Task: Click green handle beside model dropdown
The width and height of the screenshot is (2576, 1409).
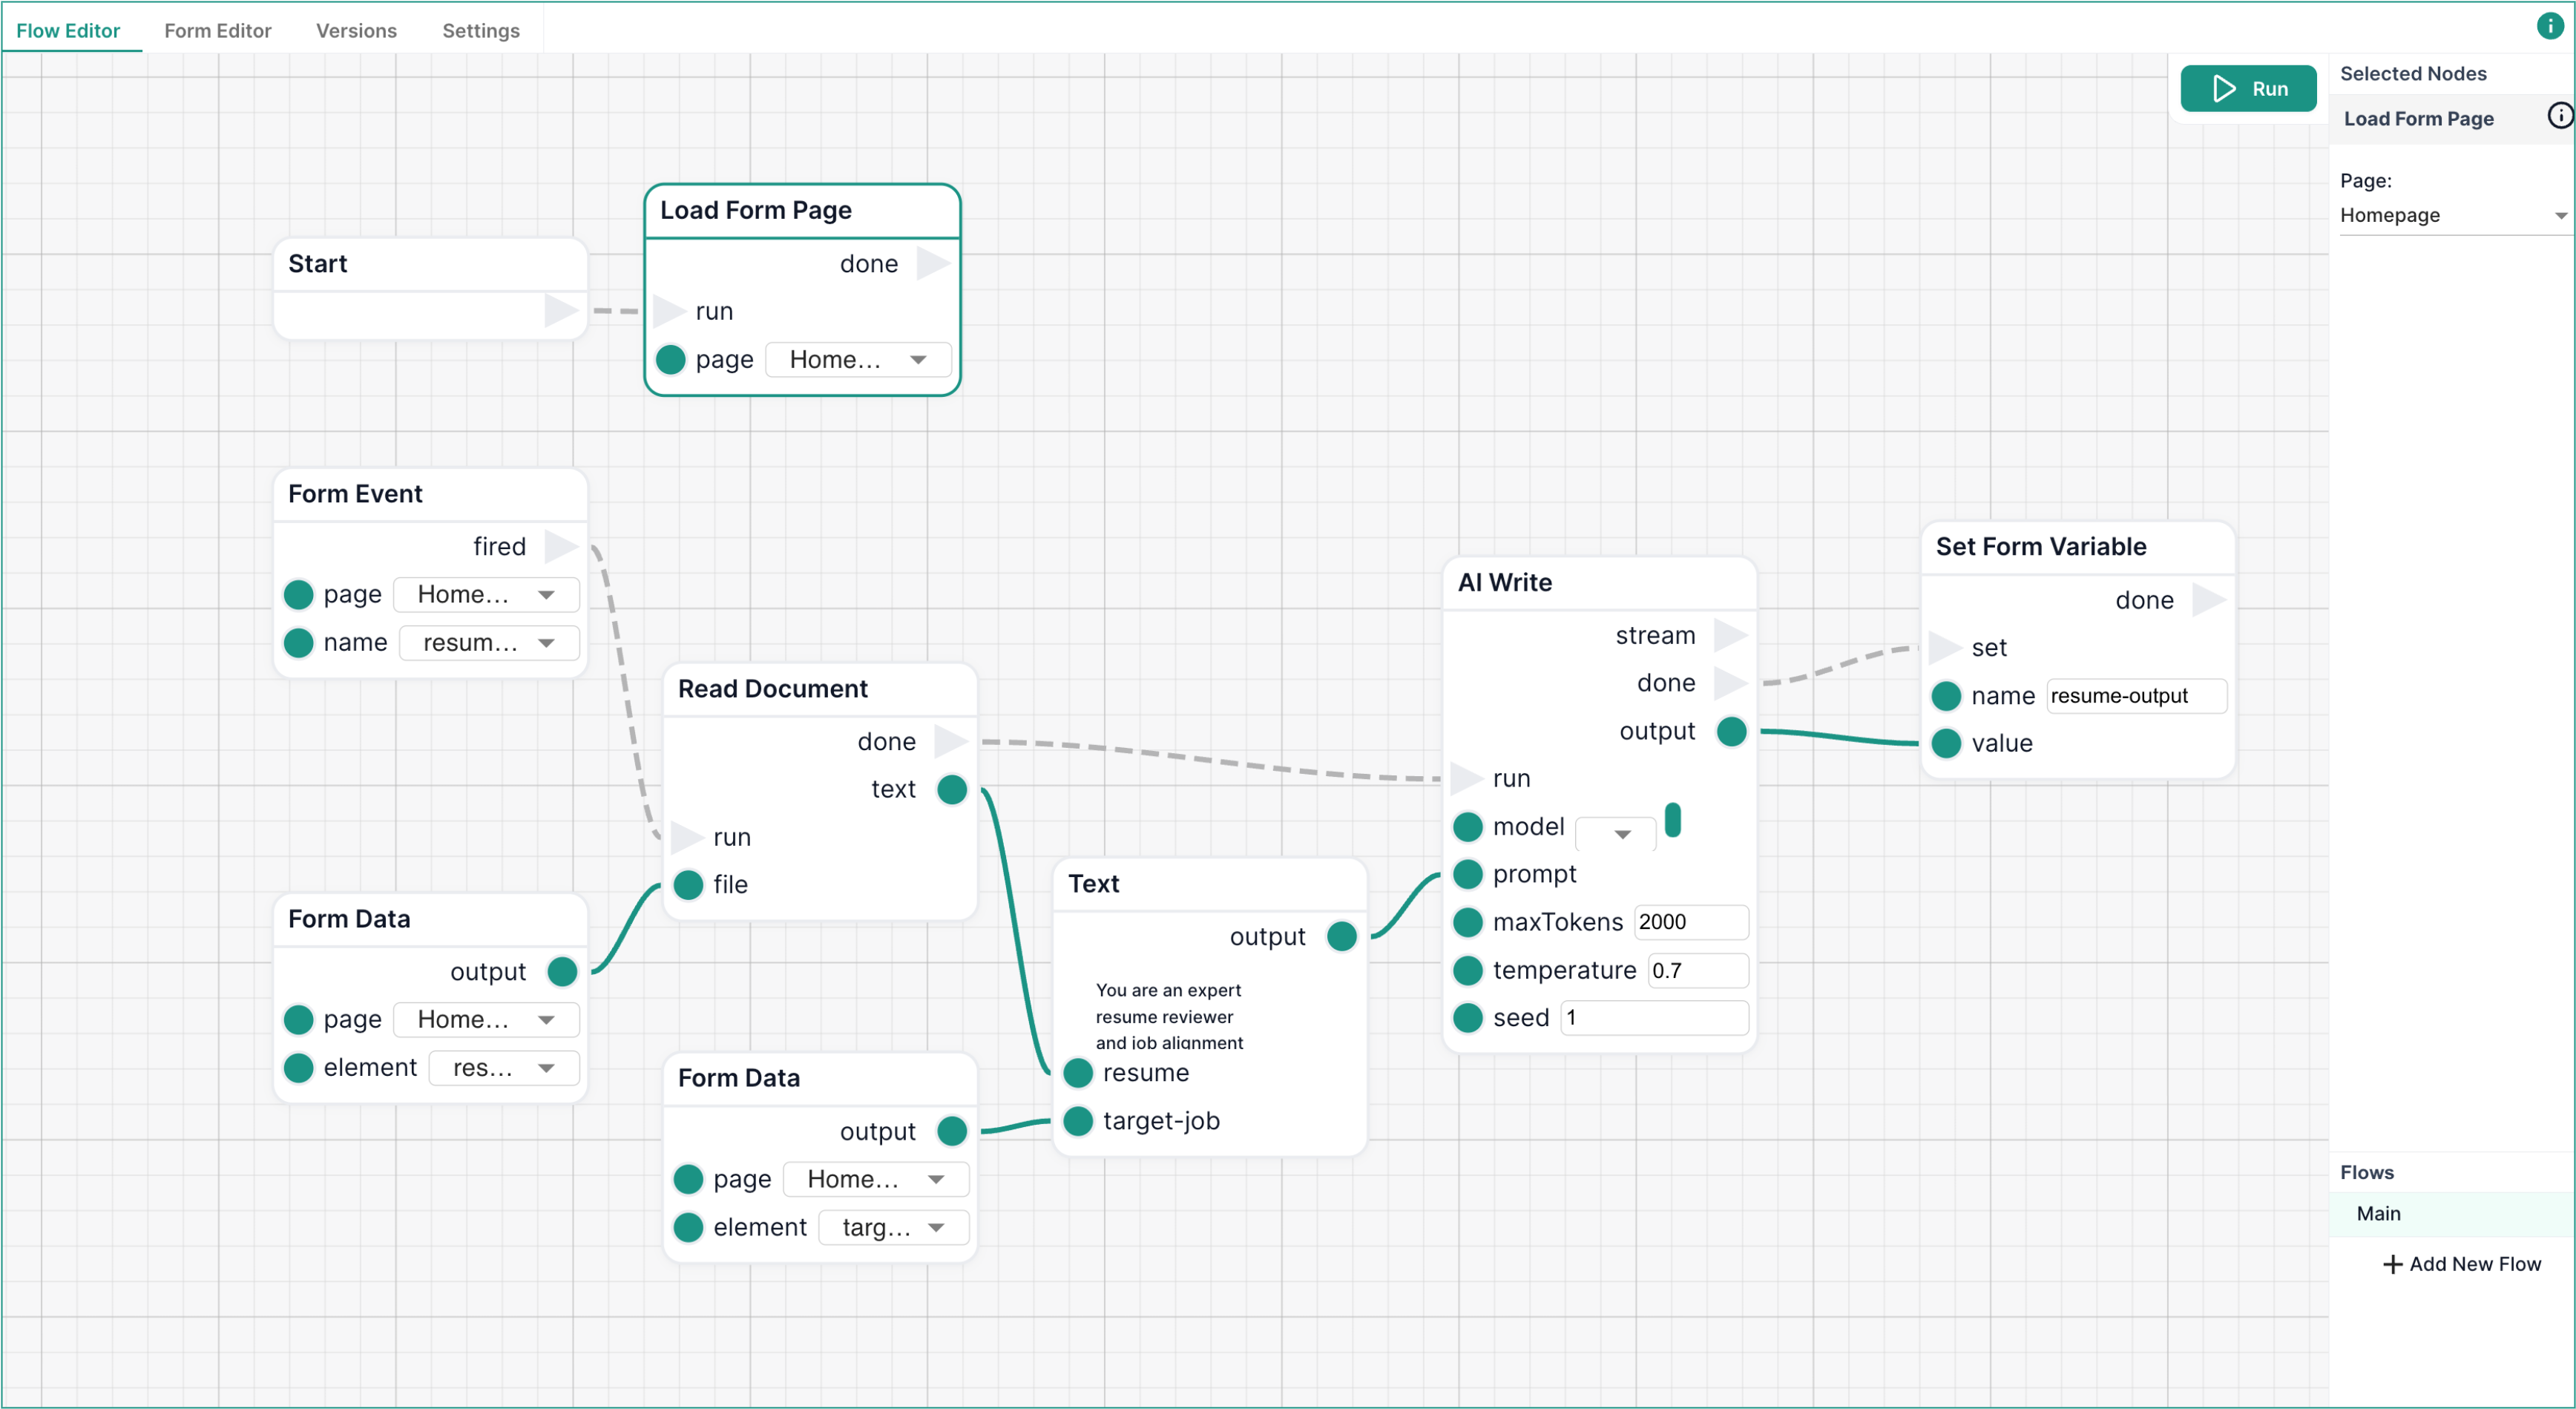Action: pos(1672,821)
